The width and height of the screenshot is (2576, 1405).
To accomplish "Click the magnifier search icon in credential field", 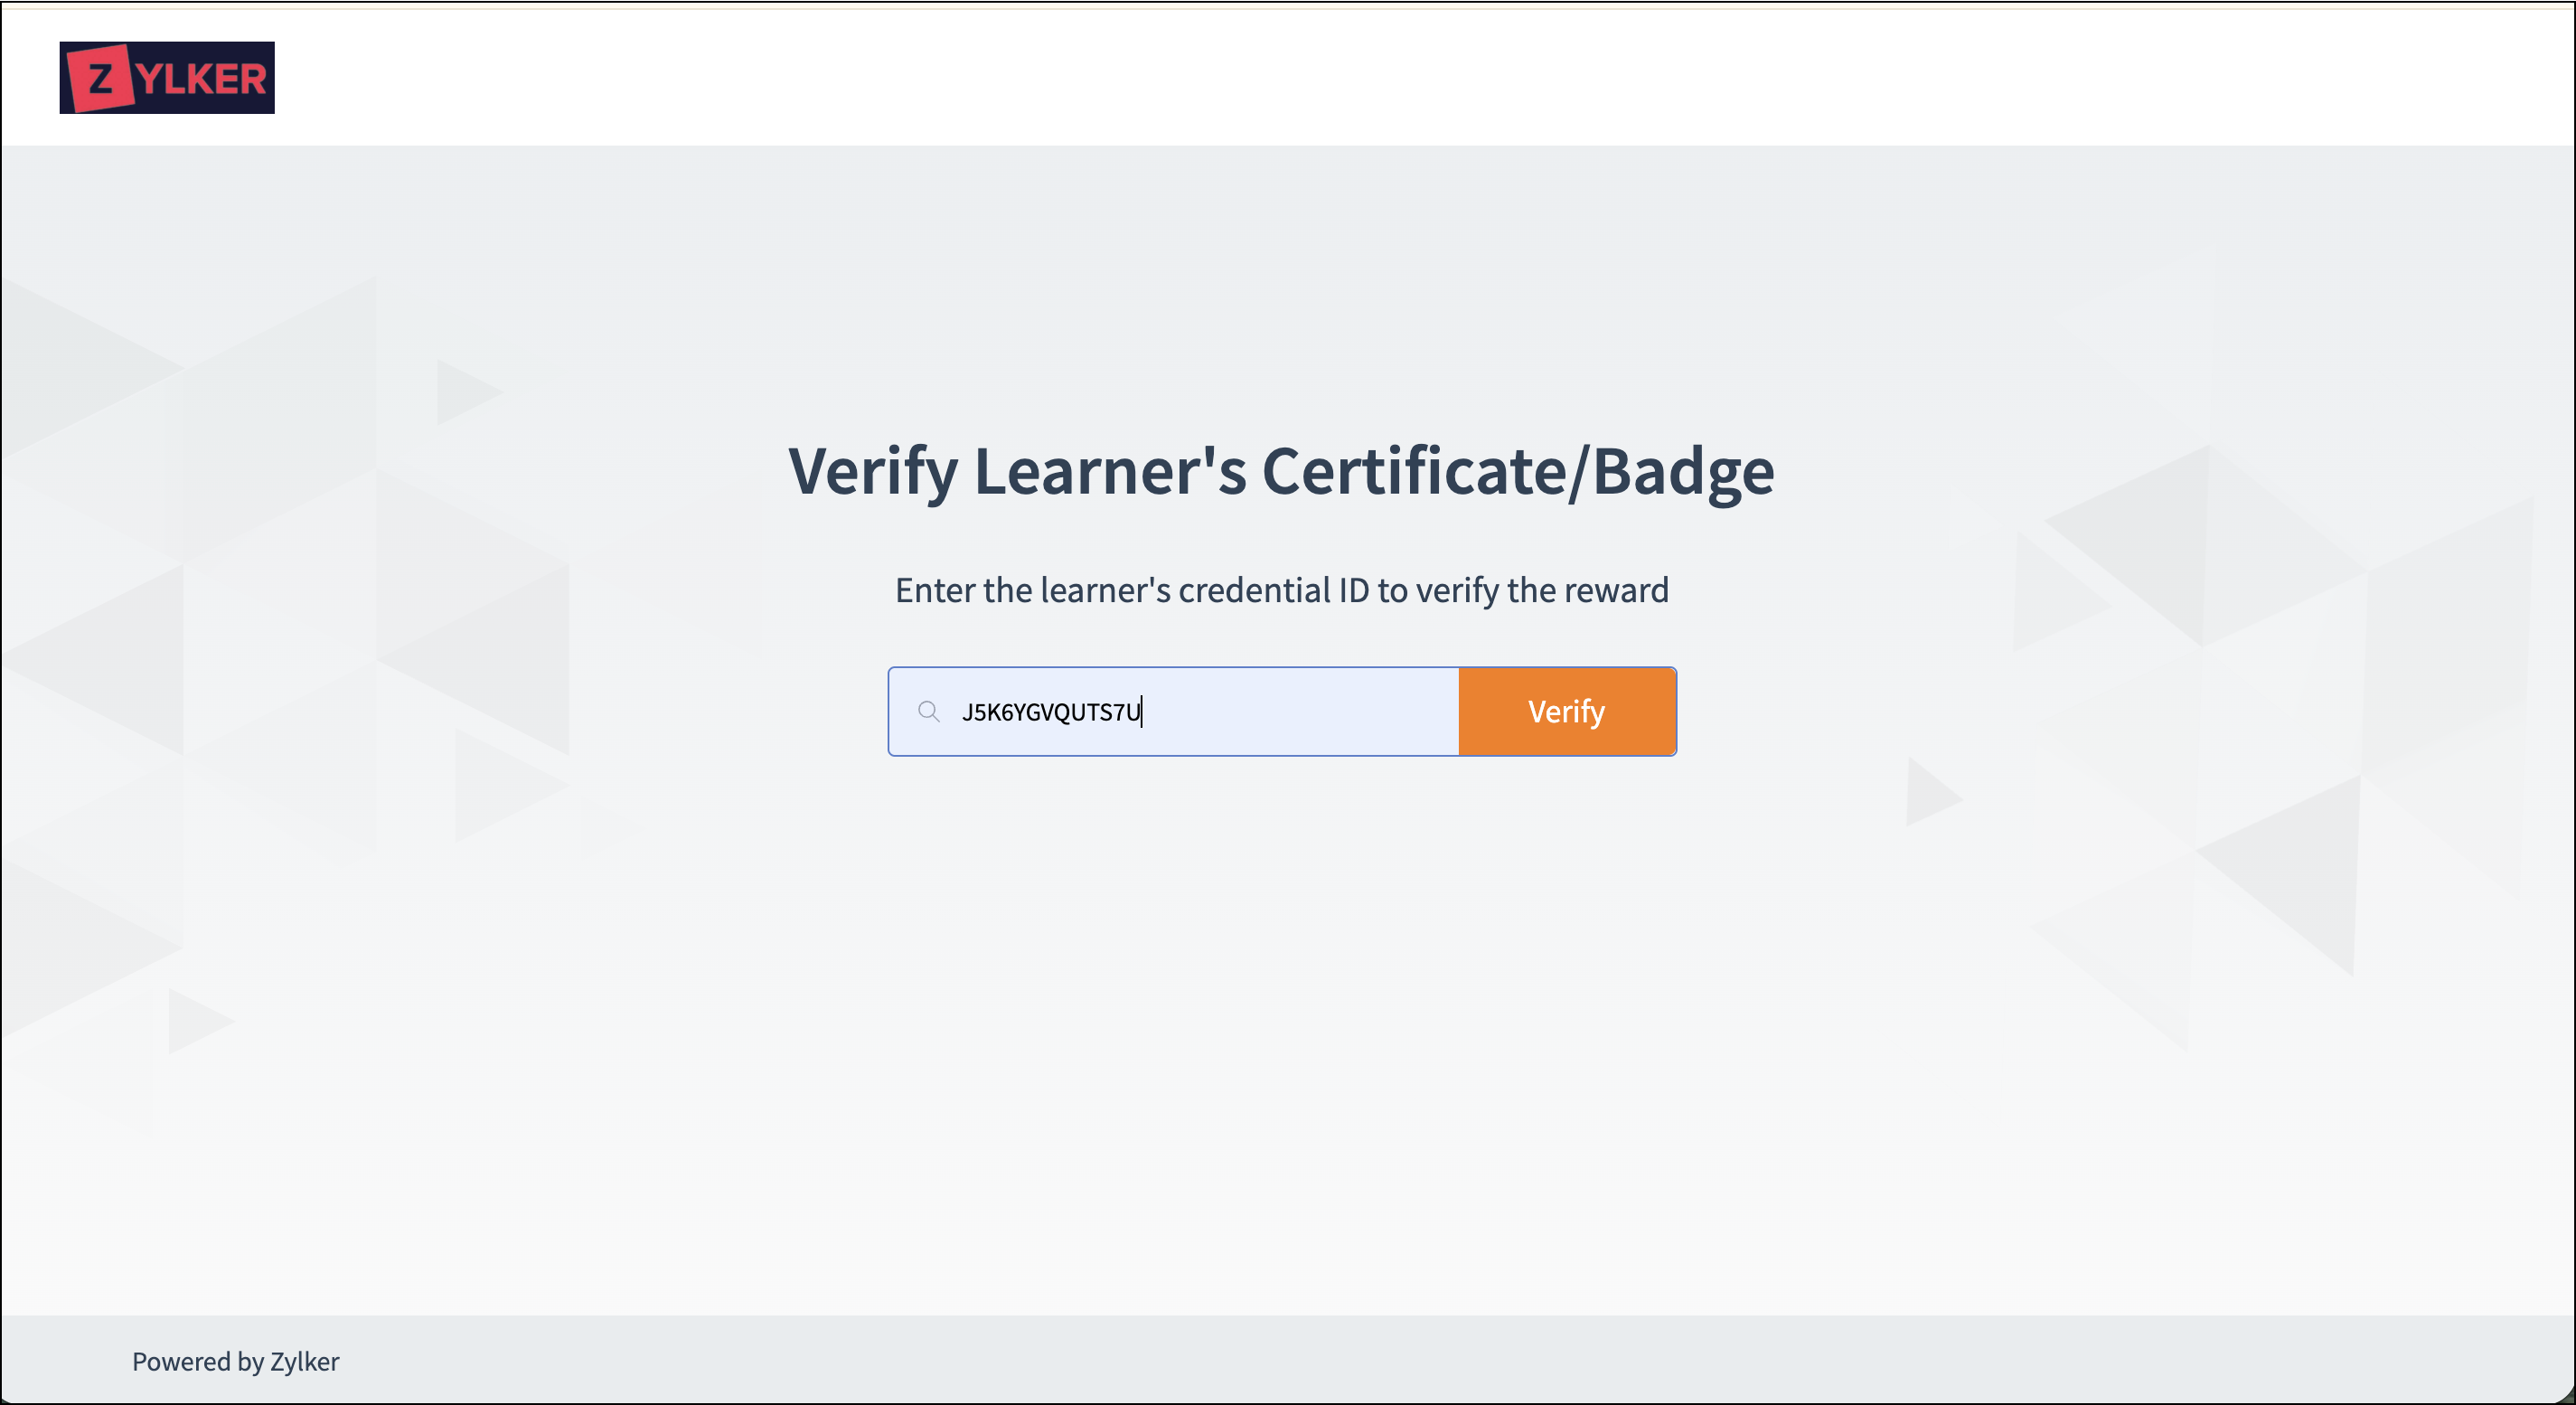I will click(x=929, y=711).
